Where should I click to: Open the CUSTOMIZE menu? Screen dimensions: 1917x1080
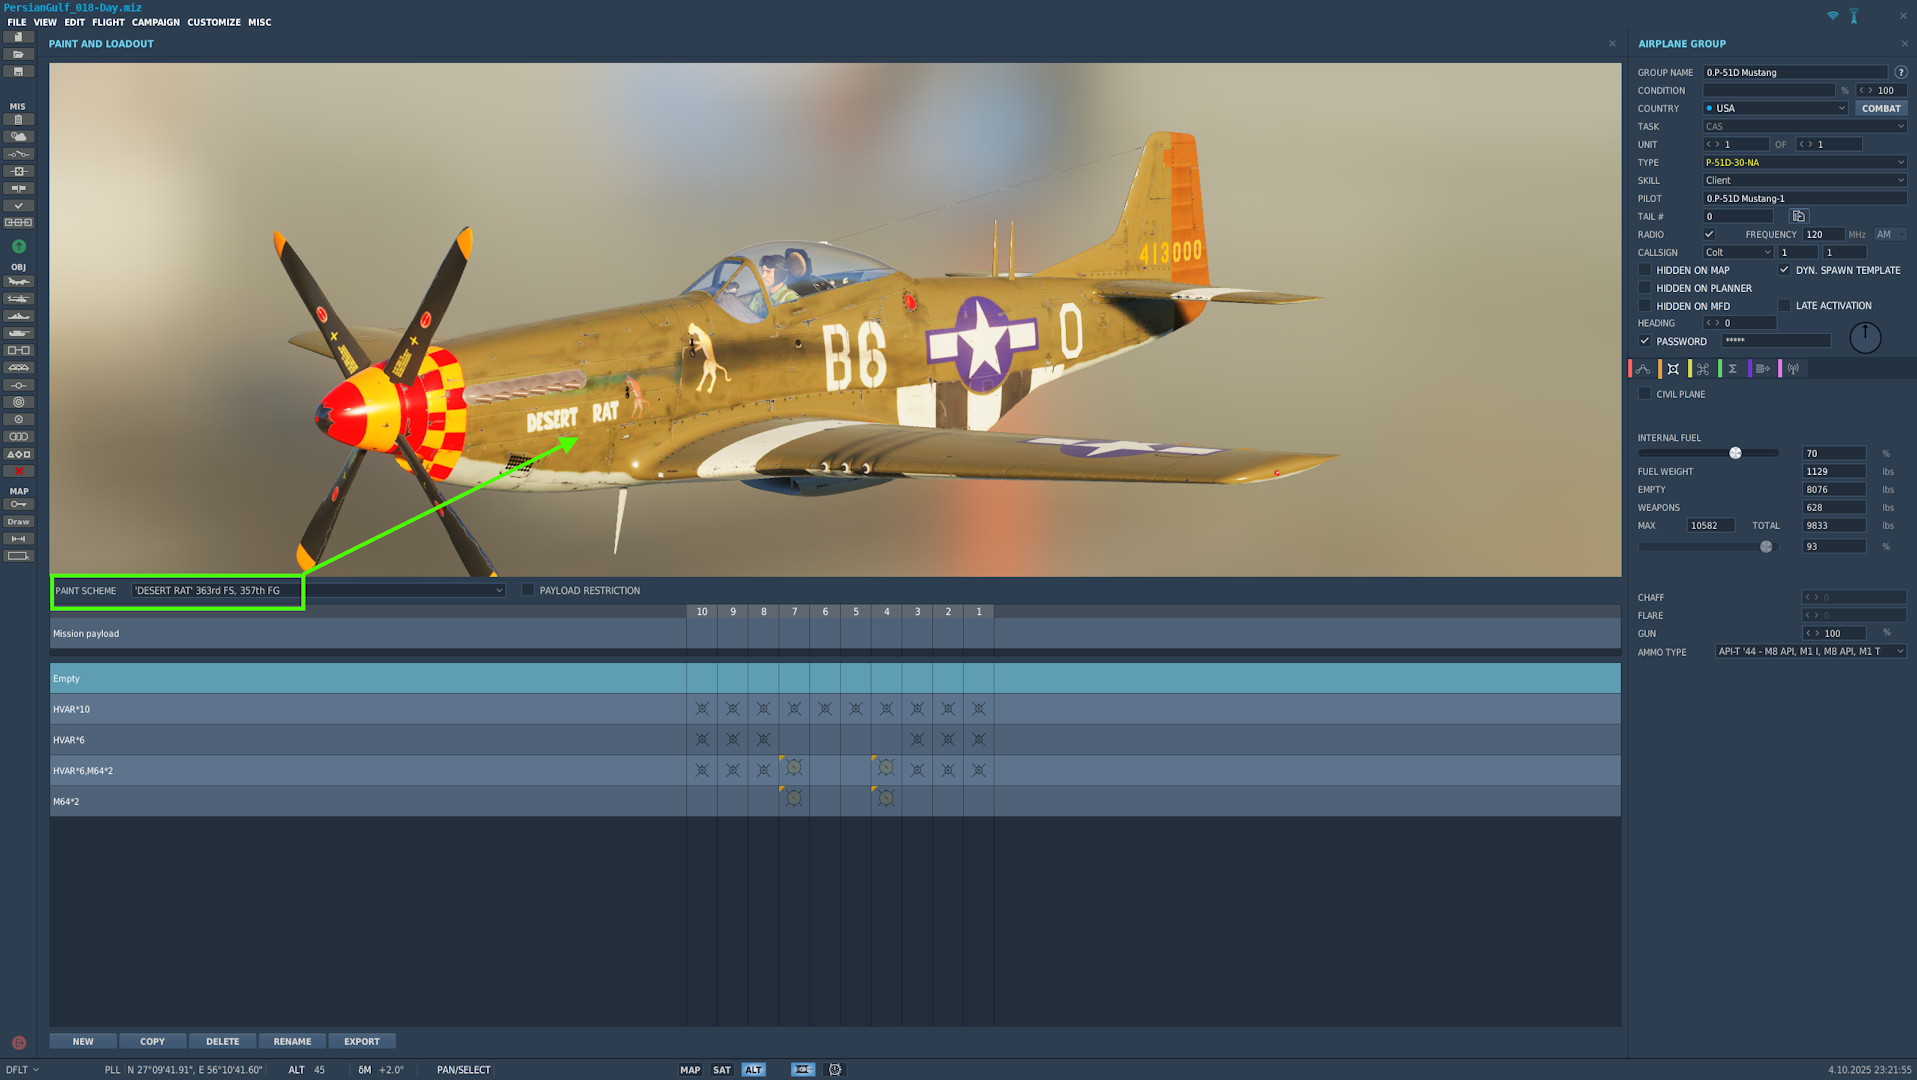(x=214, y=22)
